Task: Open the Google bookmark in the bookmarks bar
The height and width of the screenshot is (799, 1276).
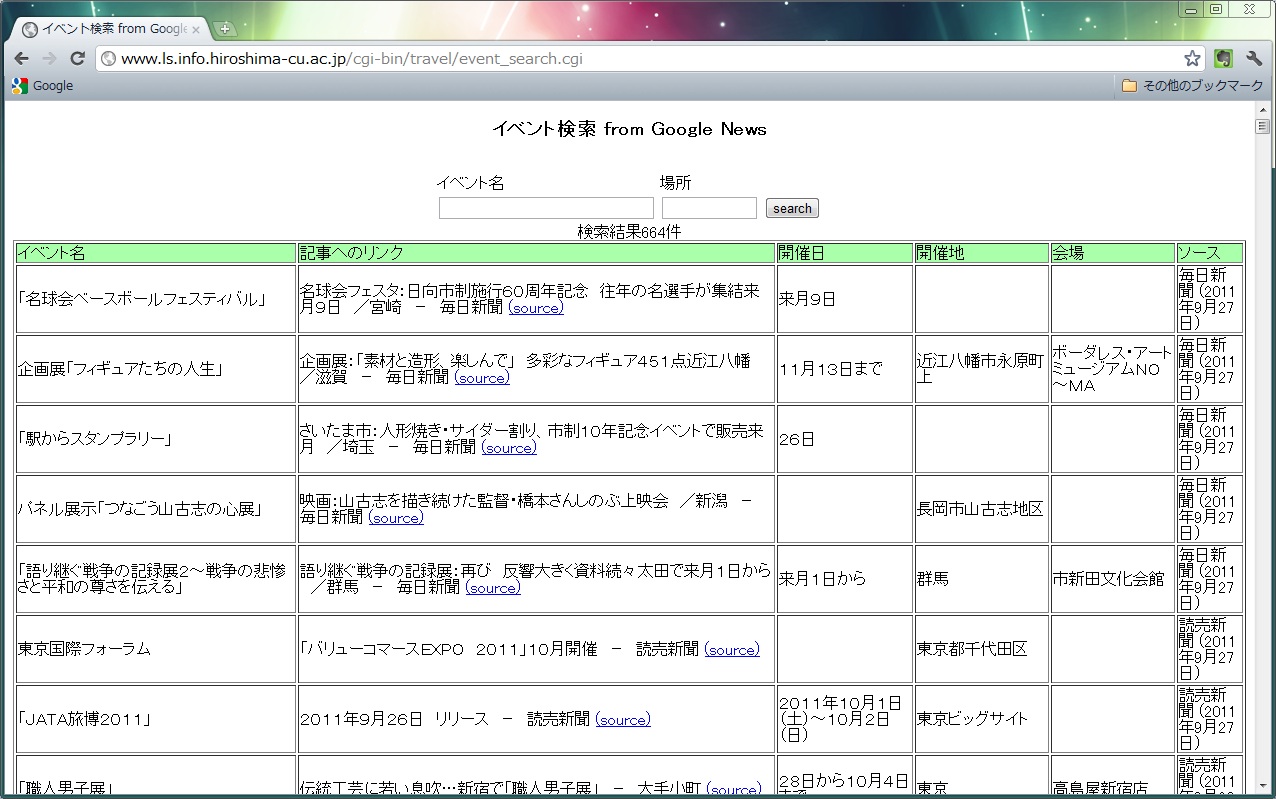Action: click(x=43, y=86)
